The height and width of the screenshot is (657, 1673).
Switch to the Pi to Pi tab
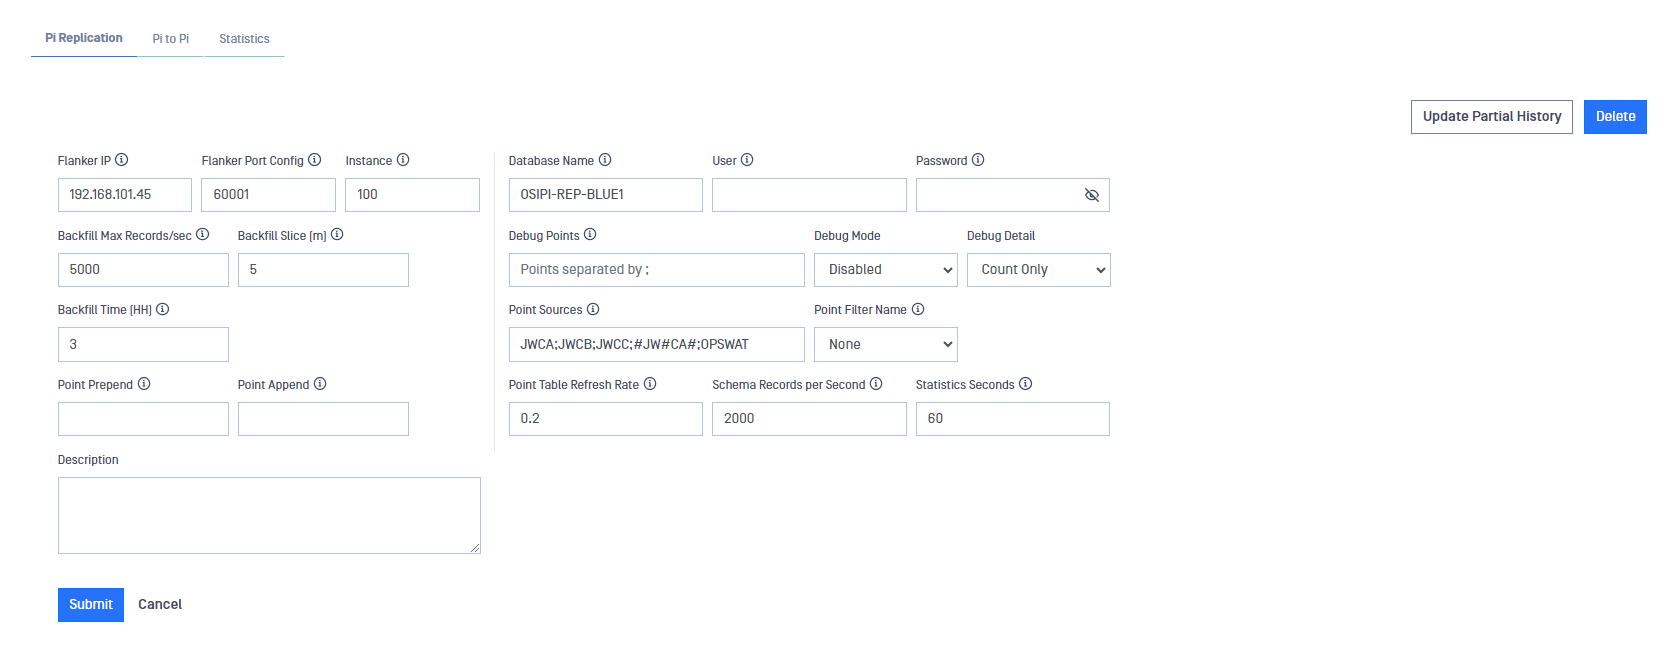tap(171, 39)
